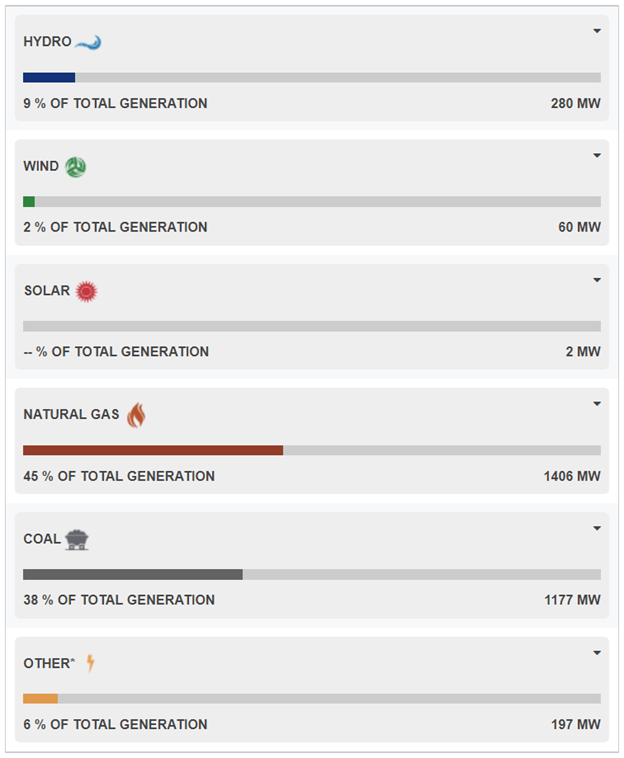Click the NATURAL GAS heading text
Screen dimensions: 624x758
[72, 414]
